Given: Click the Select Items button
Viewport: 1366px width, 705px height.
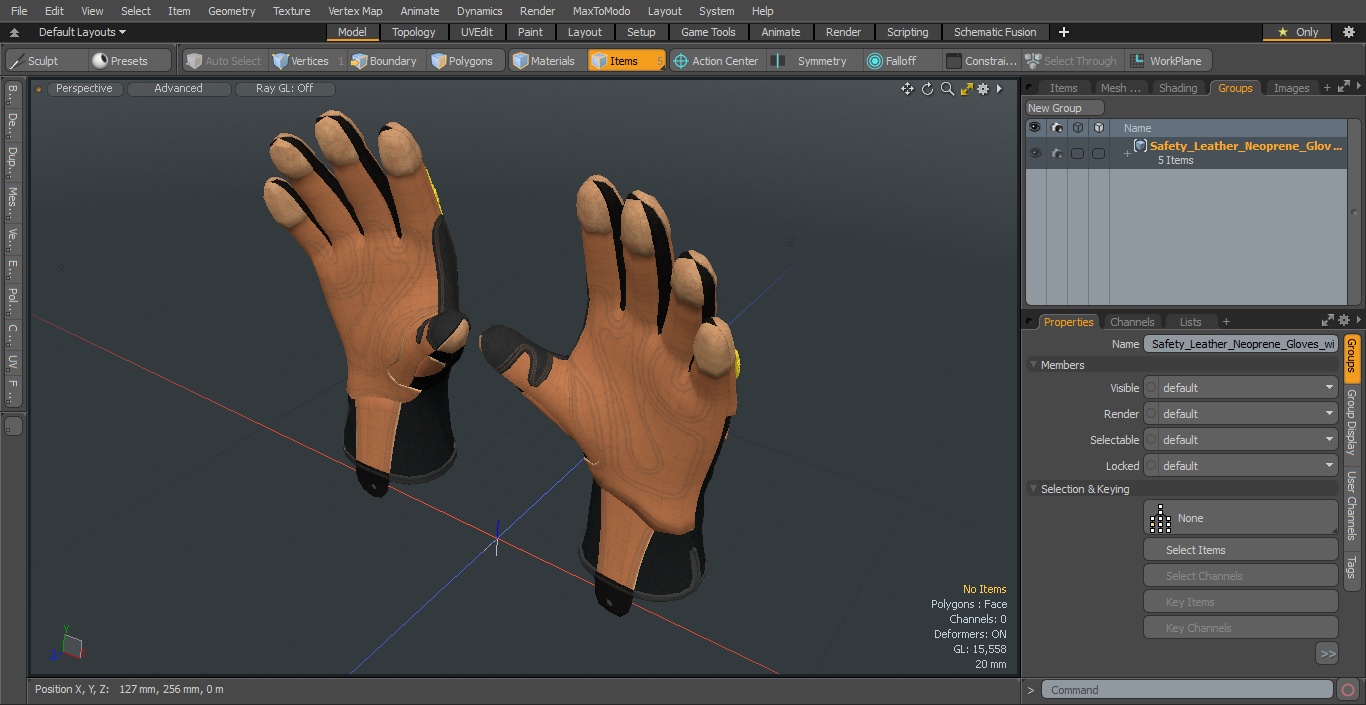Looking at the screenshot, I should tap(1240, 550).
